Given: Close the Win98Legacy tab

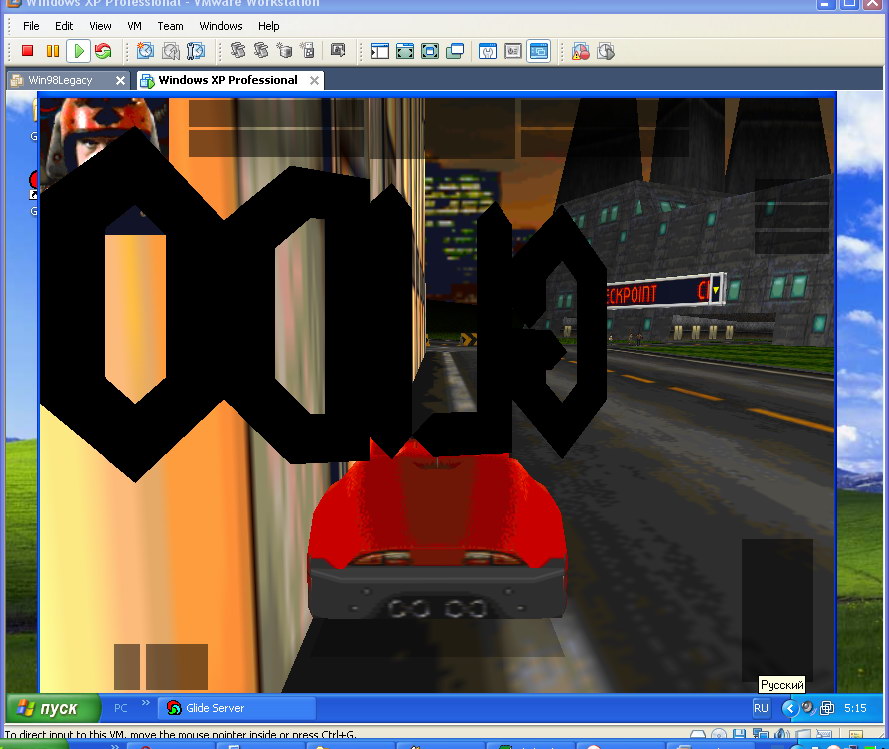Looking at the screenshot, I should tap(120, 81).
